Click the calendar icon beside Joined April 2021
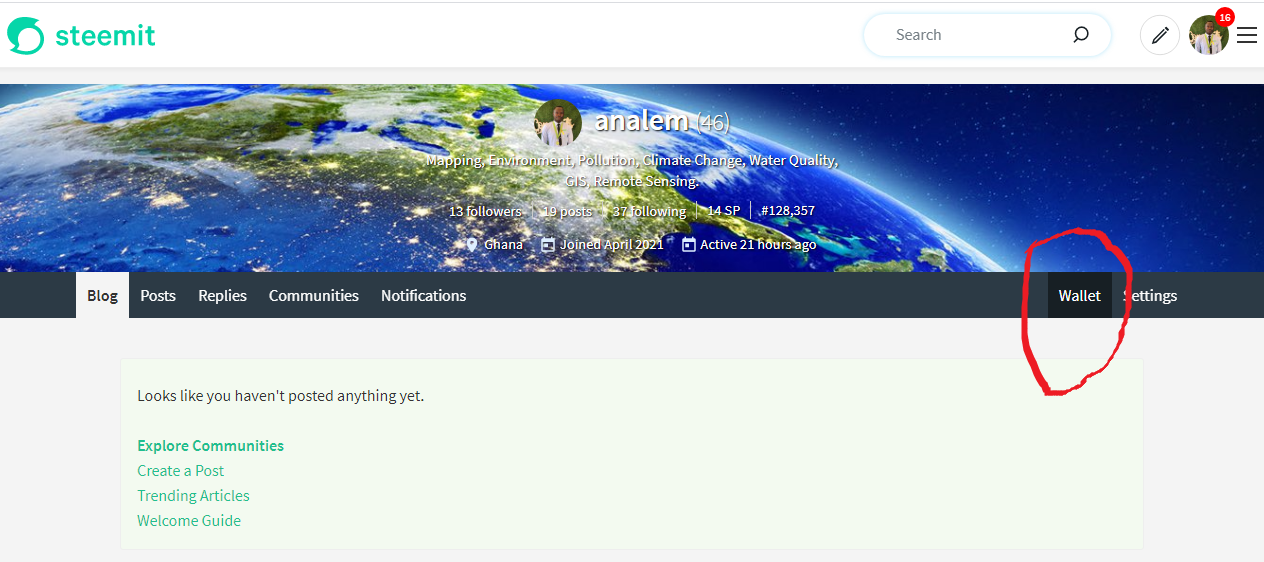 pos(548,244)
